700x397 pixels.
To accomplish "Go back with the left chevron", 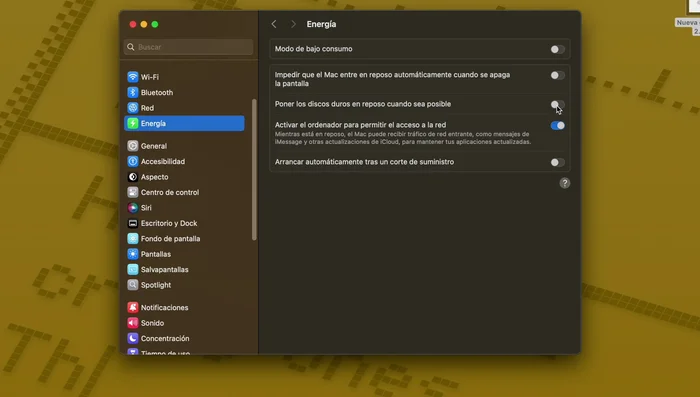I will click(274, 24).
